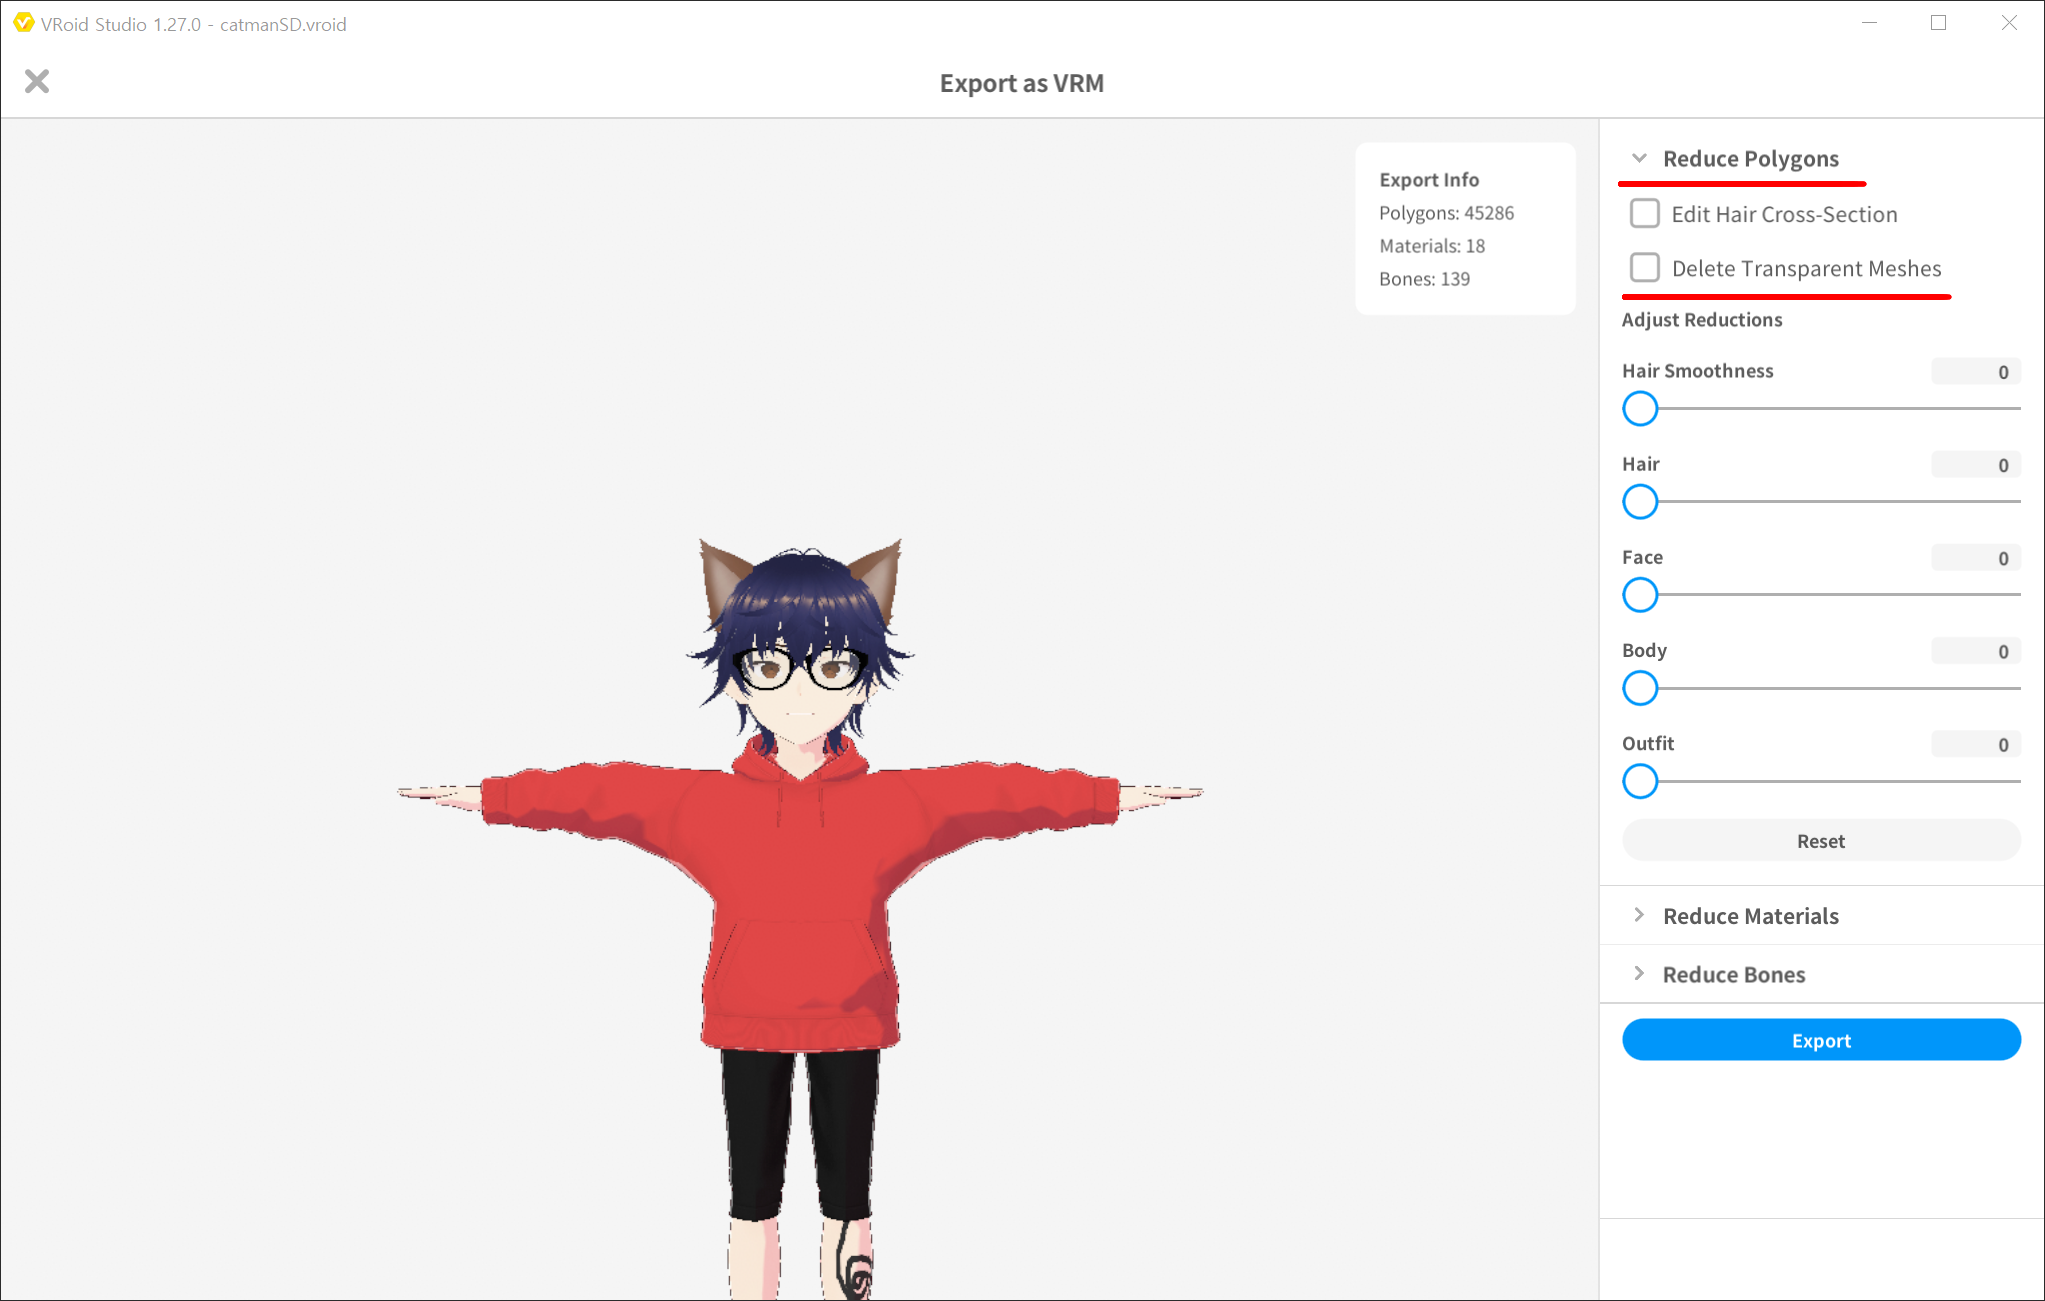
Task: Click the Body reduction slider handle
Action: pos(1640,688)
